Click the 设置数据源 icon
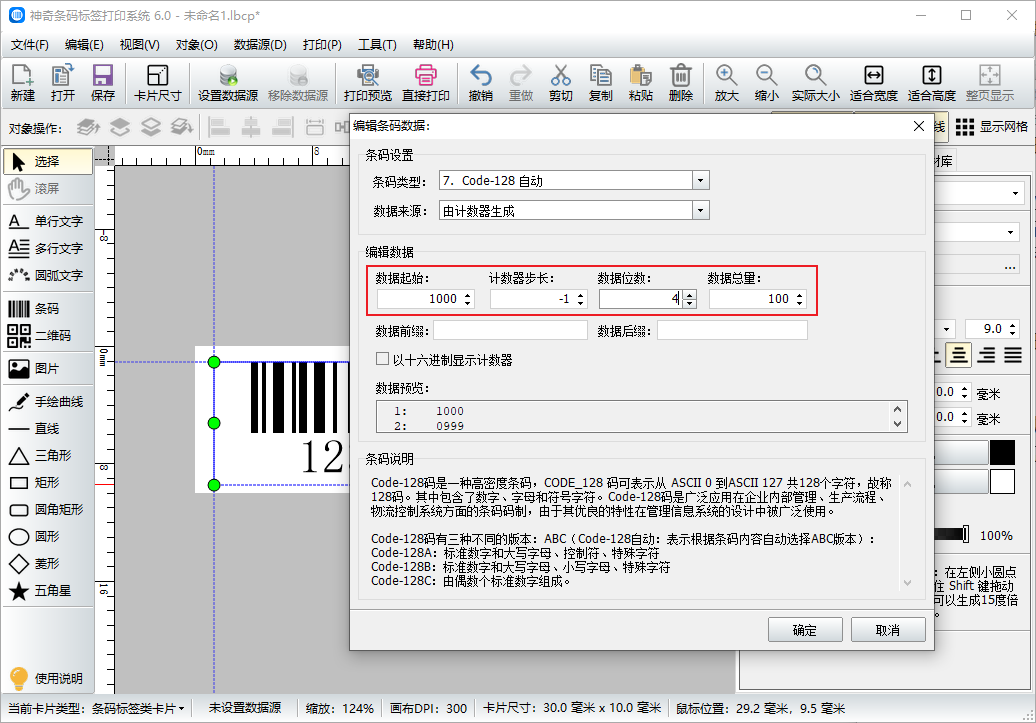This screenshot has height=723, width=1036. [228, 83]
